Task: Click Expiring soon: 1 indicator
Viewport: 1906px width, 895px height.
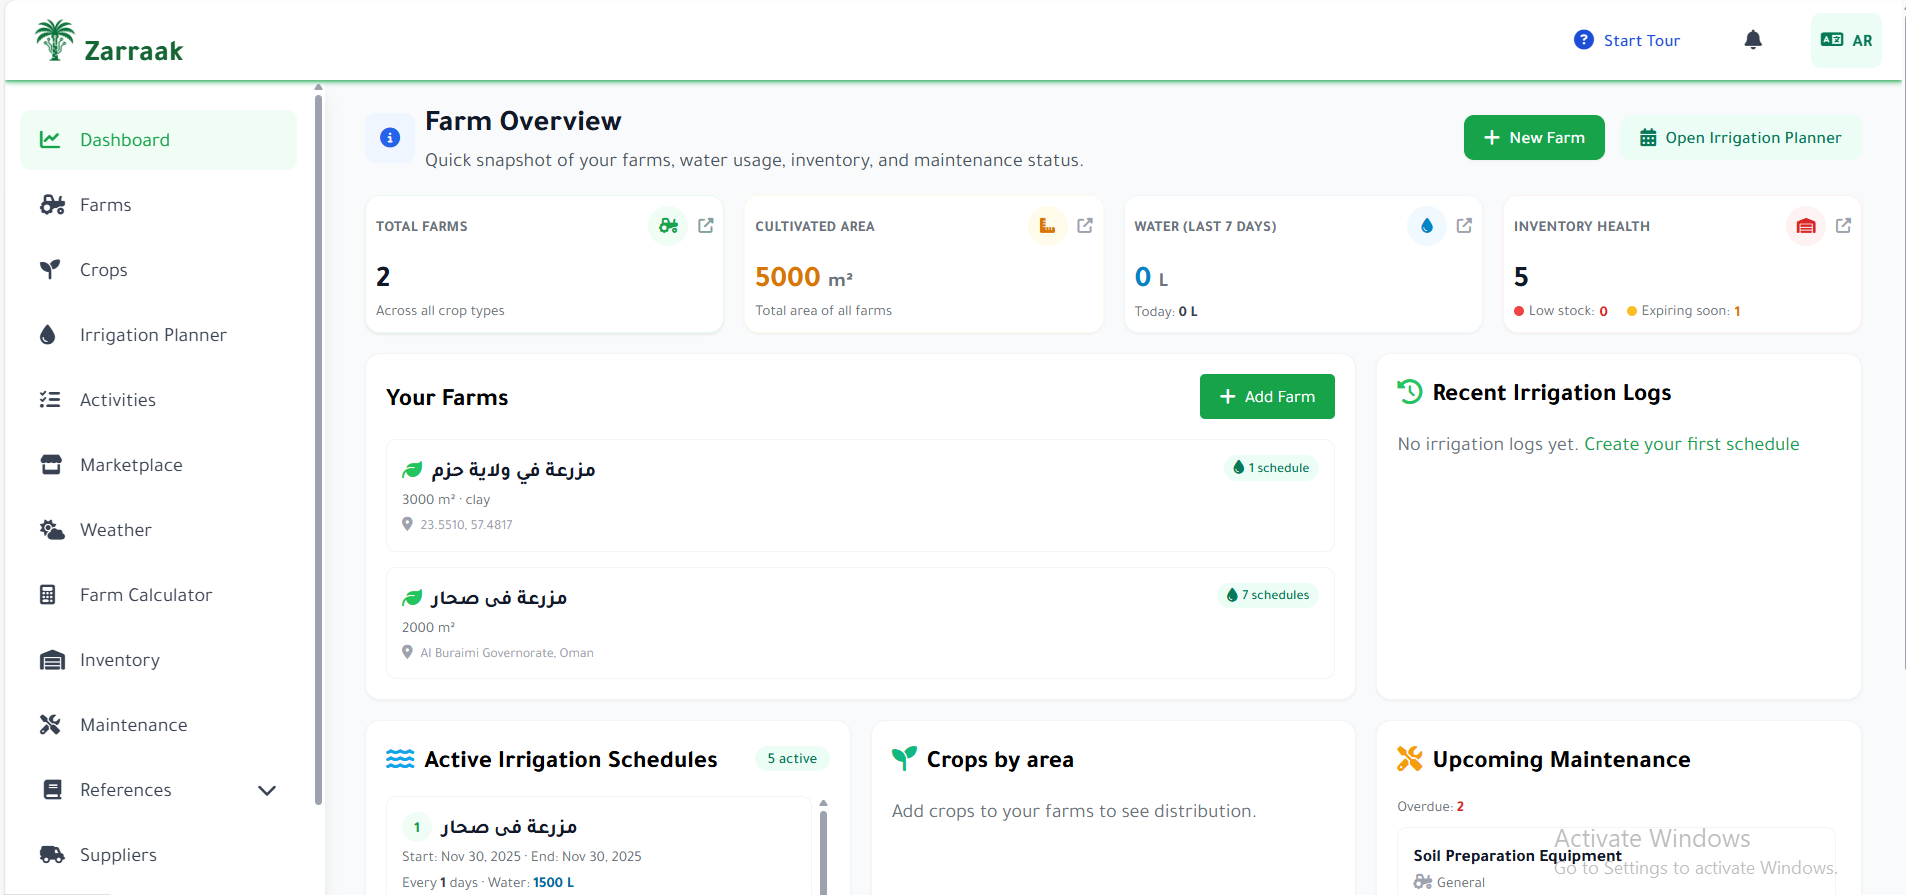Action: (1684, 311)
